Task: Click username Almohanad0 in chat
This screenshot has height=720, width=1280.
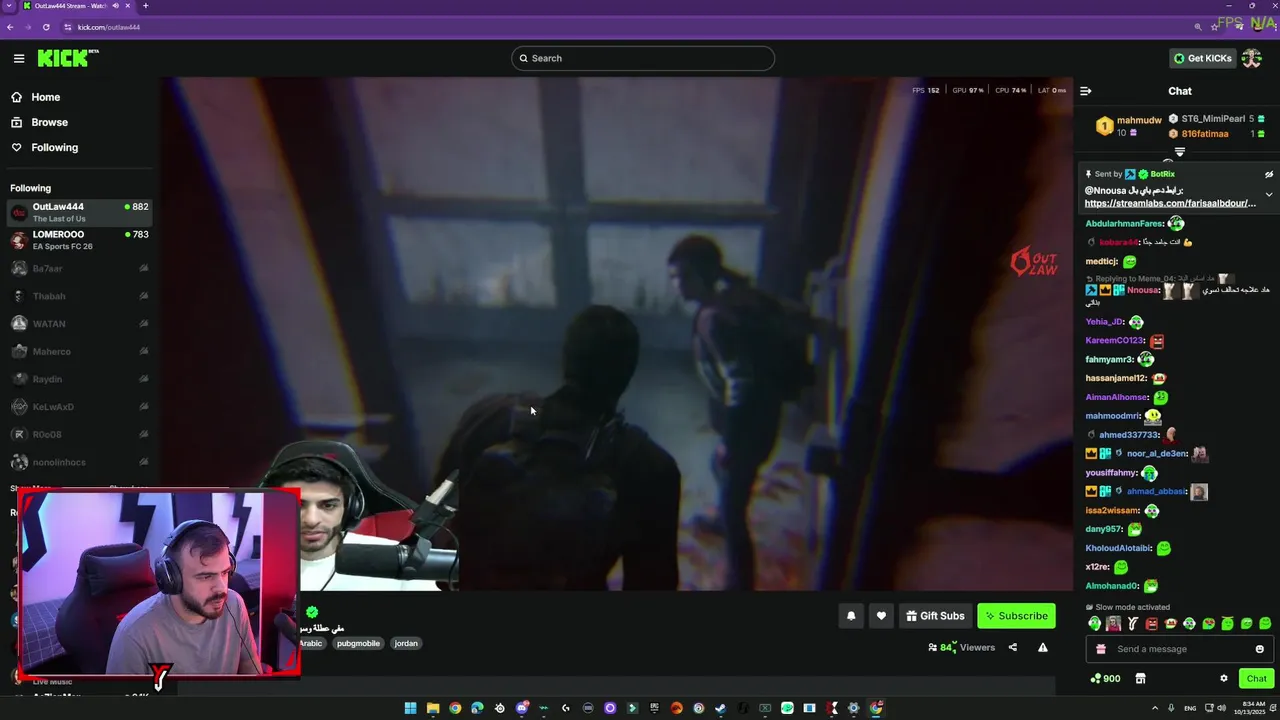Action: point(1112,586)
